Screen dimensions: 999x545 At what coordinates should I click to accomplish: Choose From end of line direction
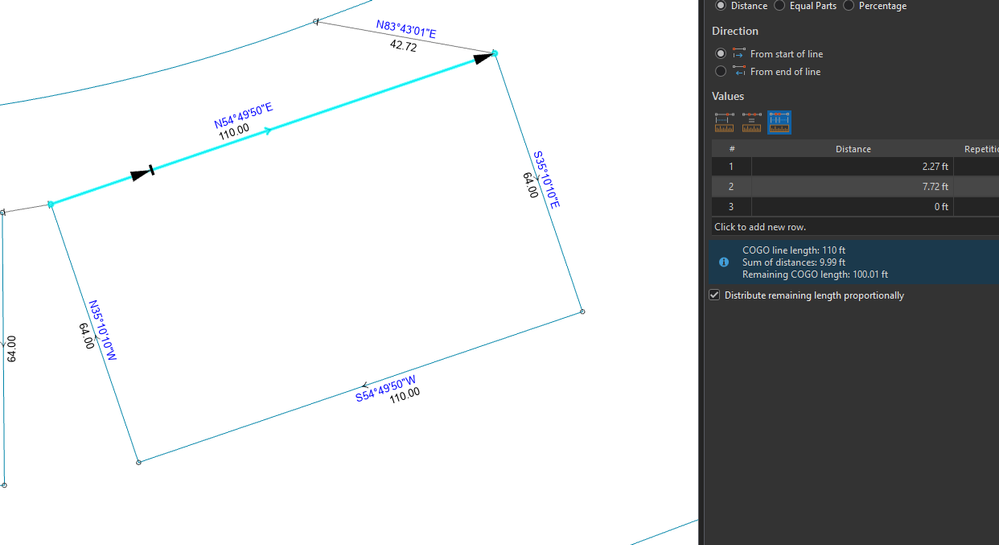(721, 71)
